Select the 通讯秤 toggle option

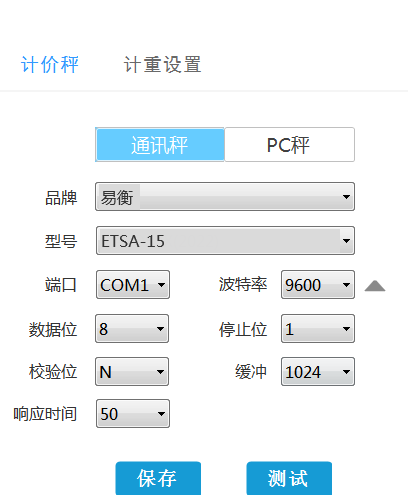160,145
